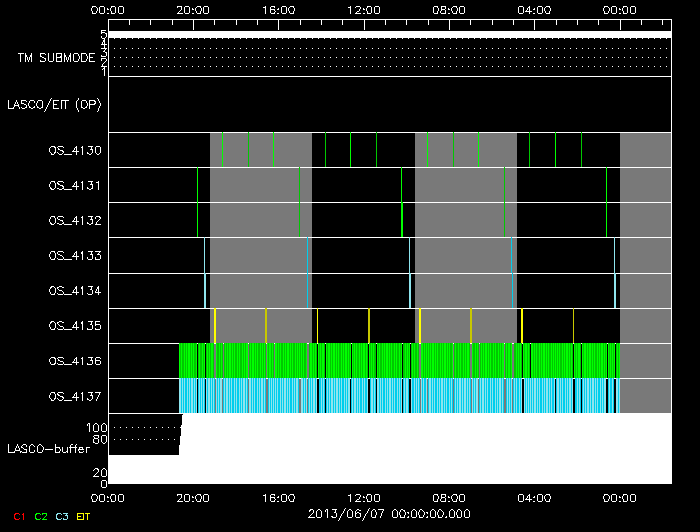
Task: Click the cyan C3 legend entry
Action: [x=62, y=516]
